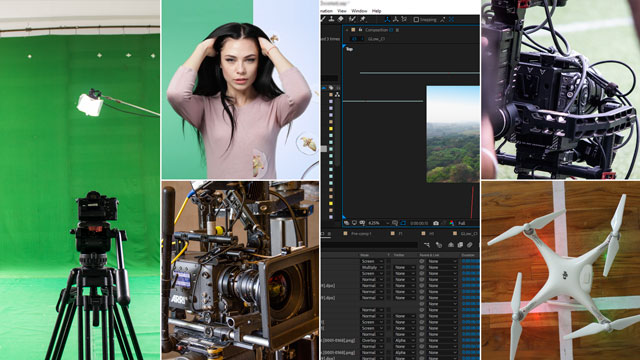Open the Multiply blending mode dropdown
The image size is (640, 360).
372,267
